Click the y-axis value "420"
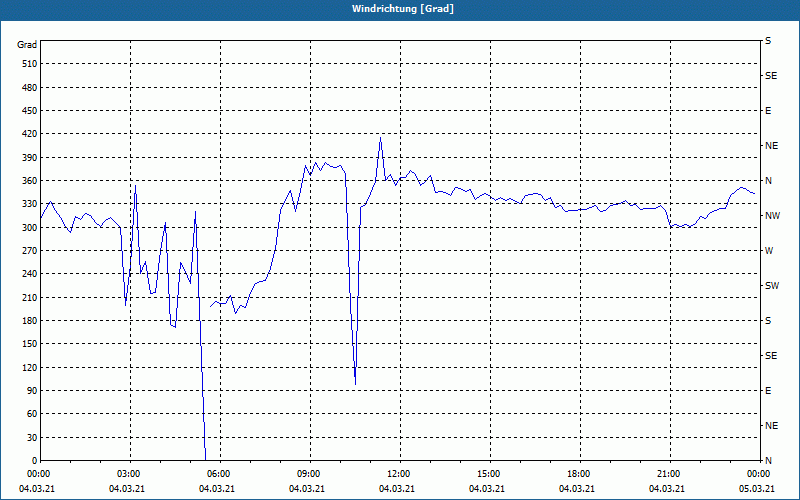The height and width of the screenshot is (500, 800). coord(30,134)
